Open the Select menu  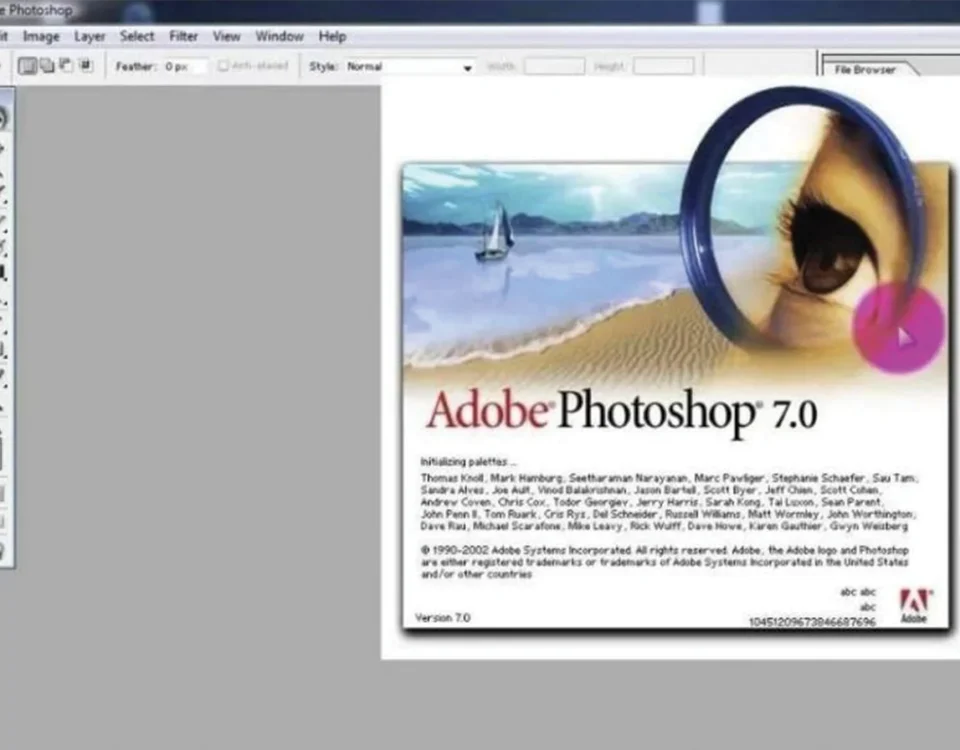(137, 36)
